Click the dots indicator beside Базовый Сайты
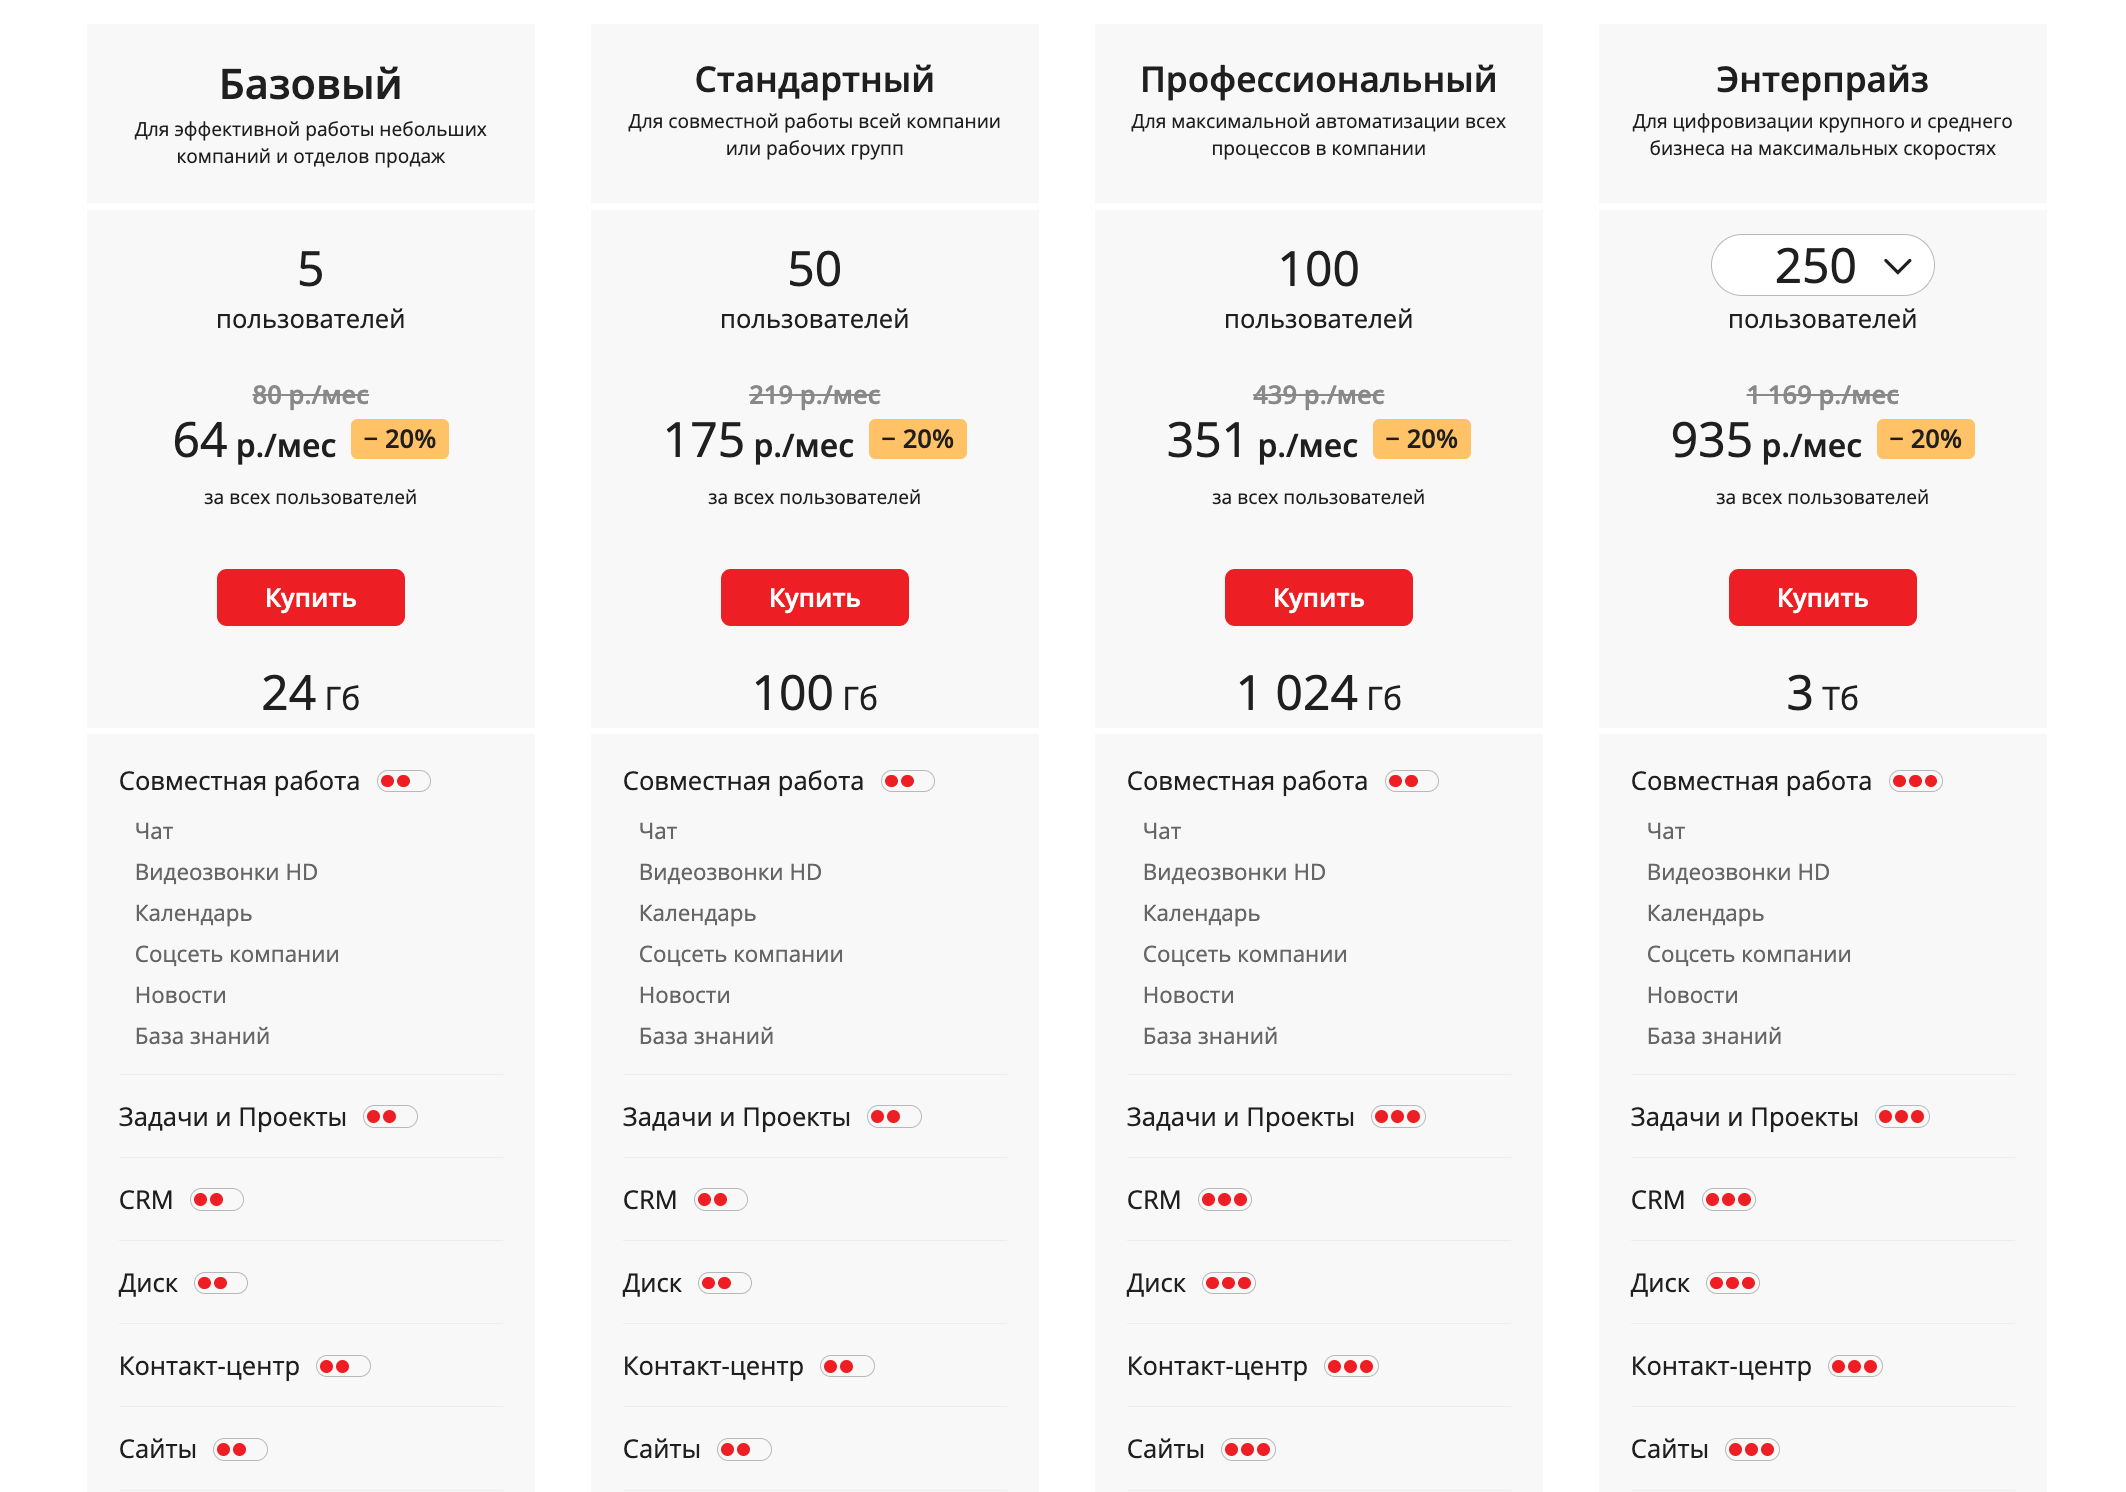This screenshot has width=2126, height=1492. tap(240, 1449)
